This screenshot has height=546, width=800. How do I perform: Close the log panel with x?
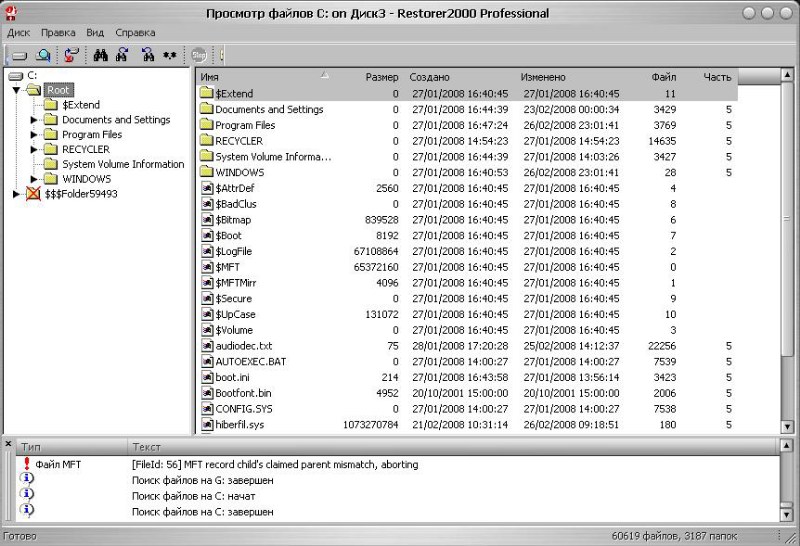coord(8,443)
